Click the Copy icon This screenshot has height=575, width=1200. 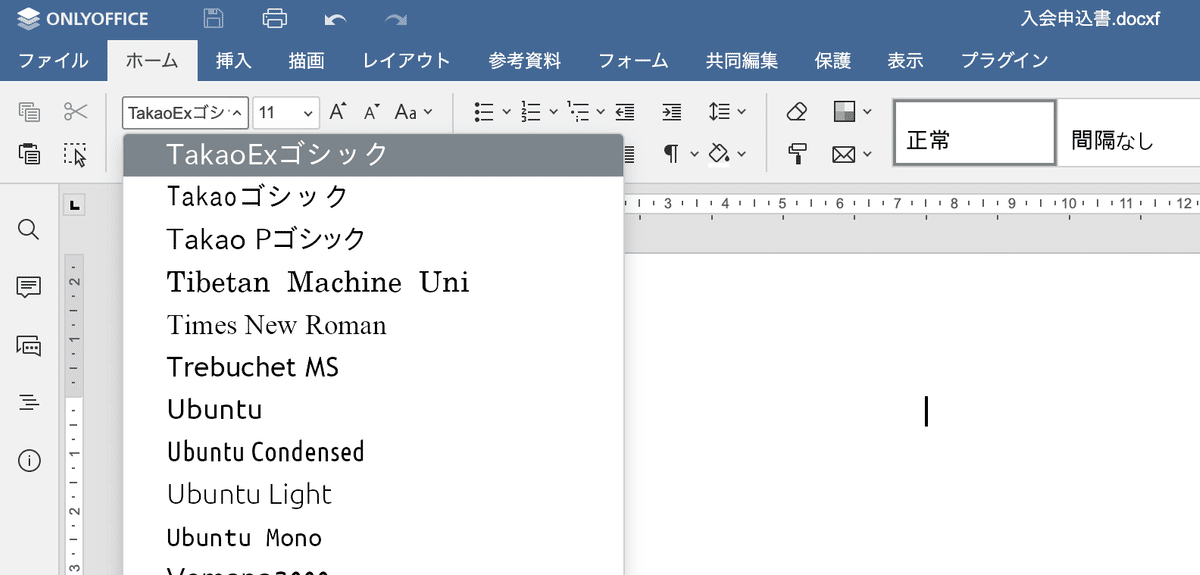pos(29,112)
